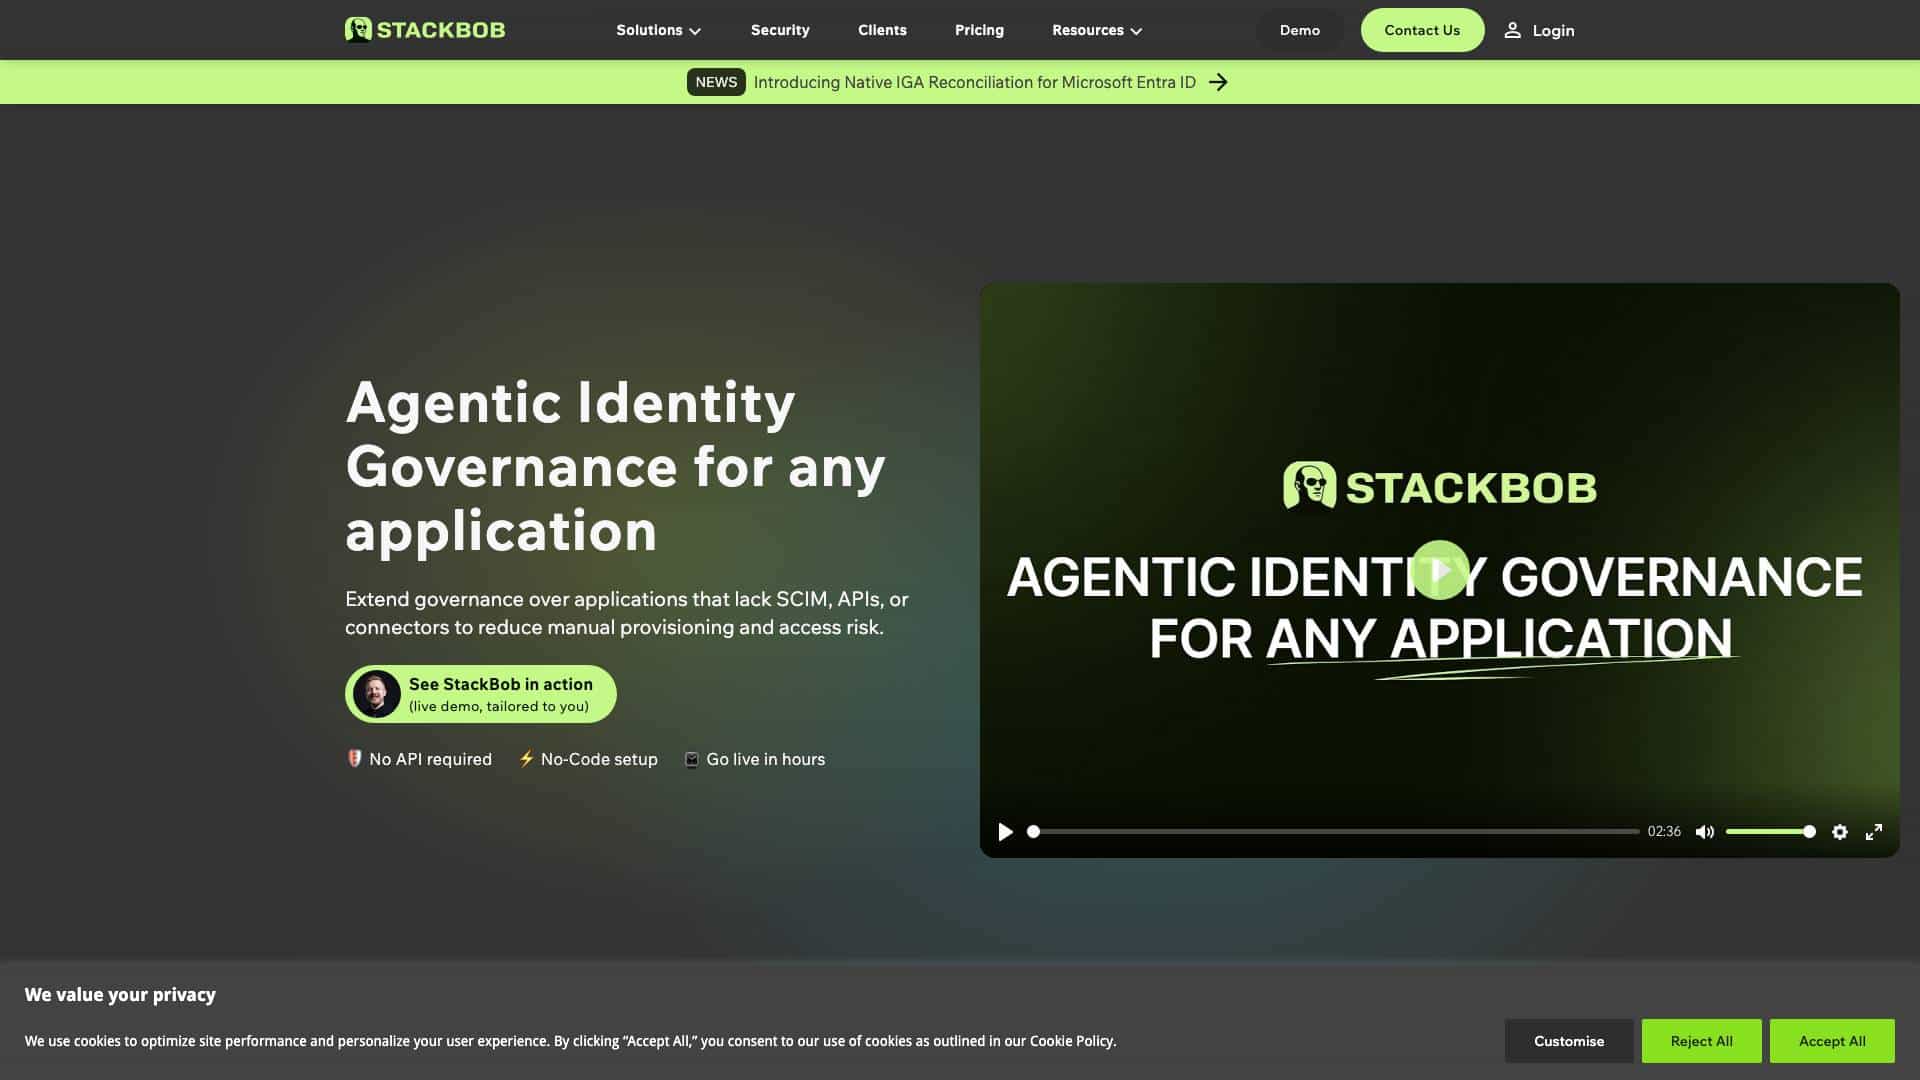Image resolution: width=1920 pixels, height=1080 pixels.
Task: Click the StackBob logo in header
Action: pos(425,30)
